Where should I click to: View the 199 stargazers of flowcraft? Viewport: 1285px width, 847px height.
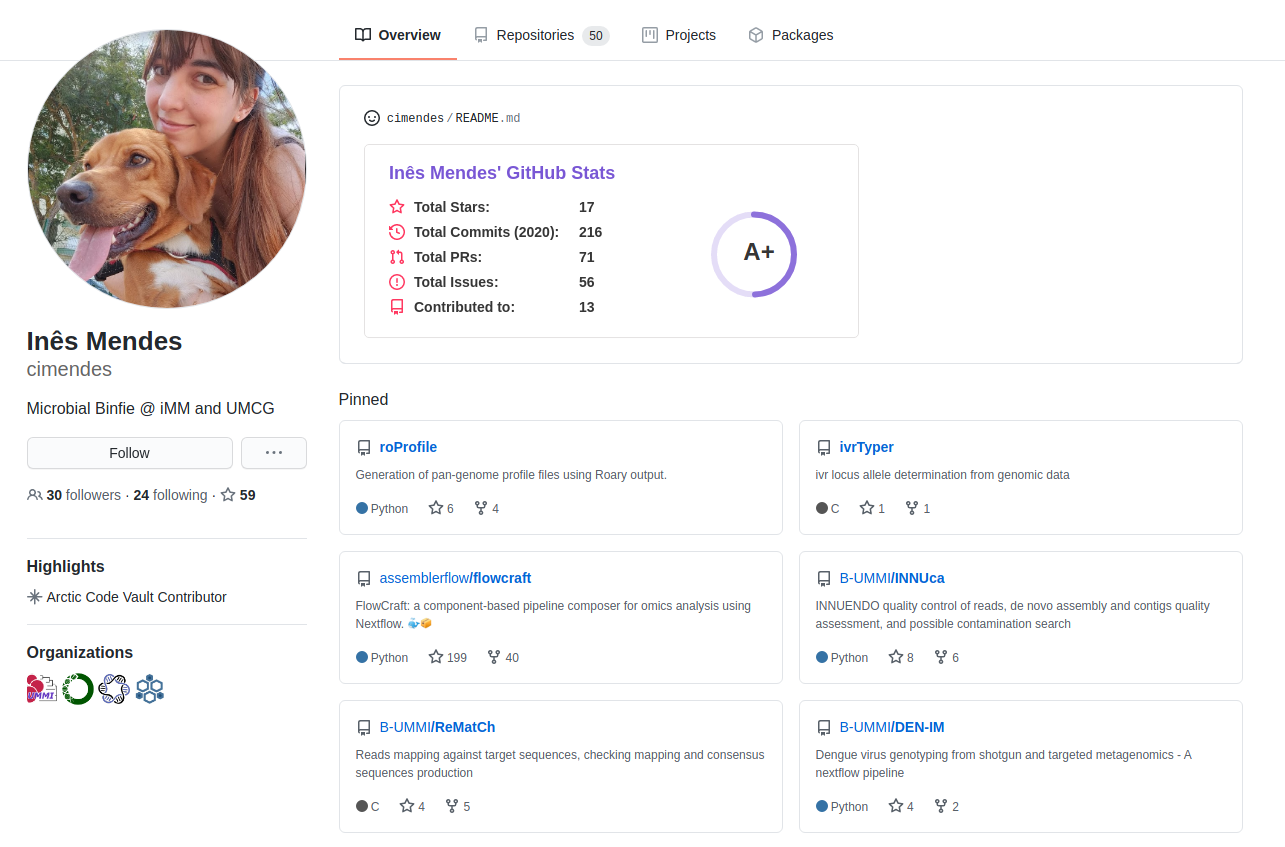(x=448, y=657)
